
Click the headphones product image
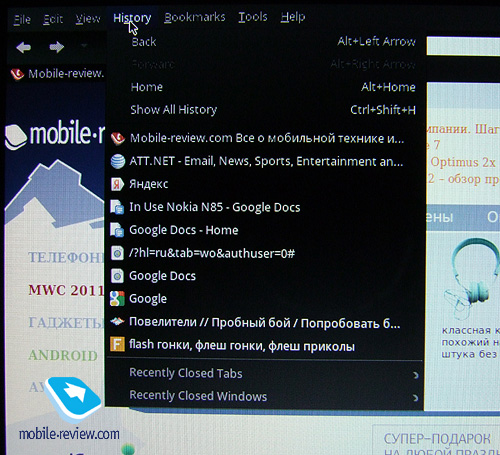point(471,278)
